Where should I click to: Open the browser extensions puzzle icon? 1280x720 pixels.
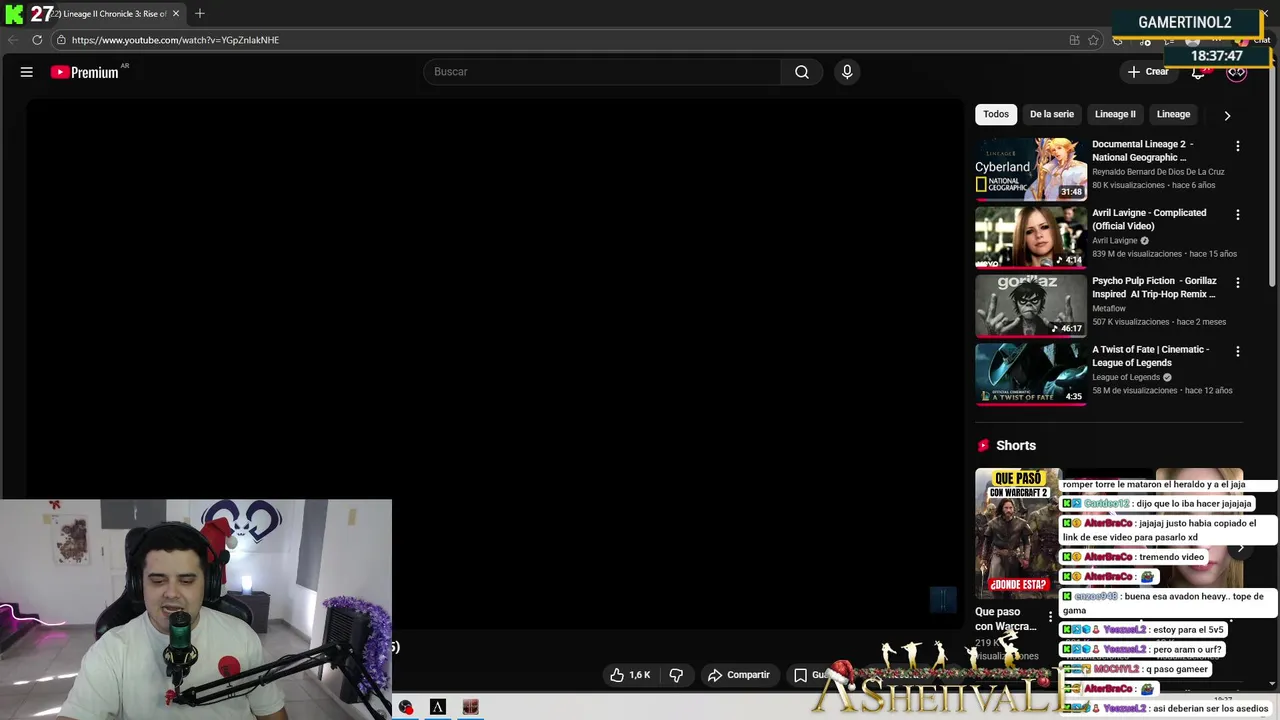coord(1118,40)
